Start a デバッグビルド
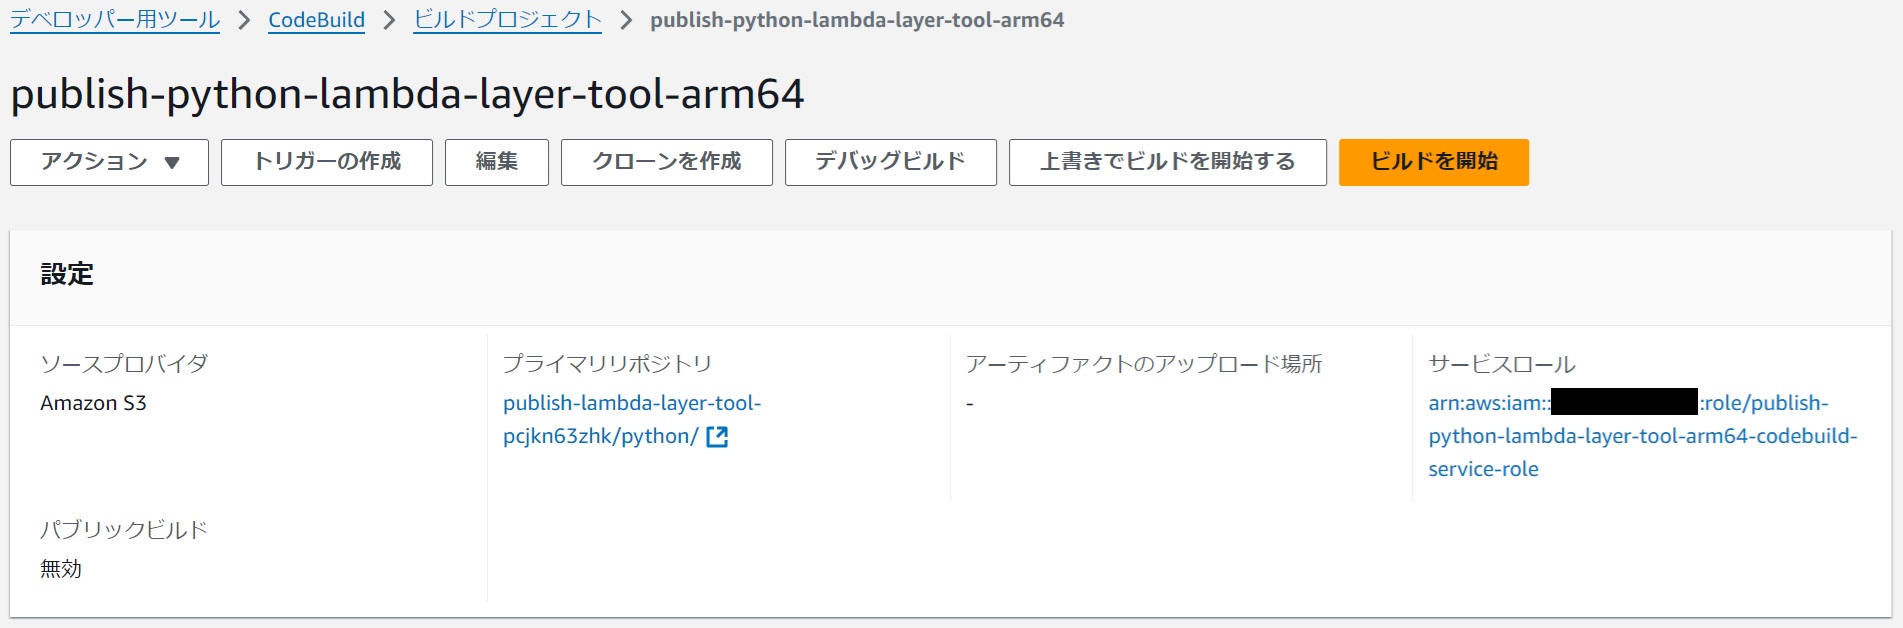Viewport: 1903px width, 628px height. [891, 162]
